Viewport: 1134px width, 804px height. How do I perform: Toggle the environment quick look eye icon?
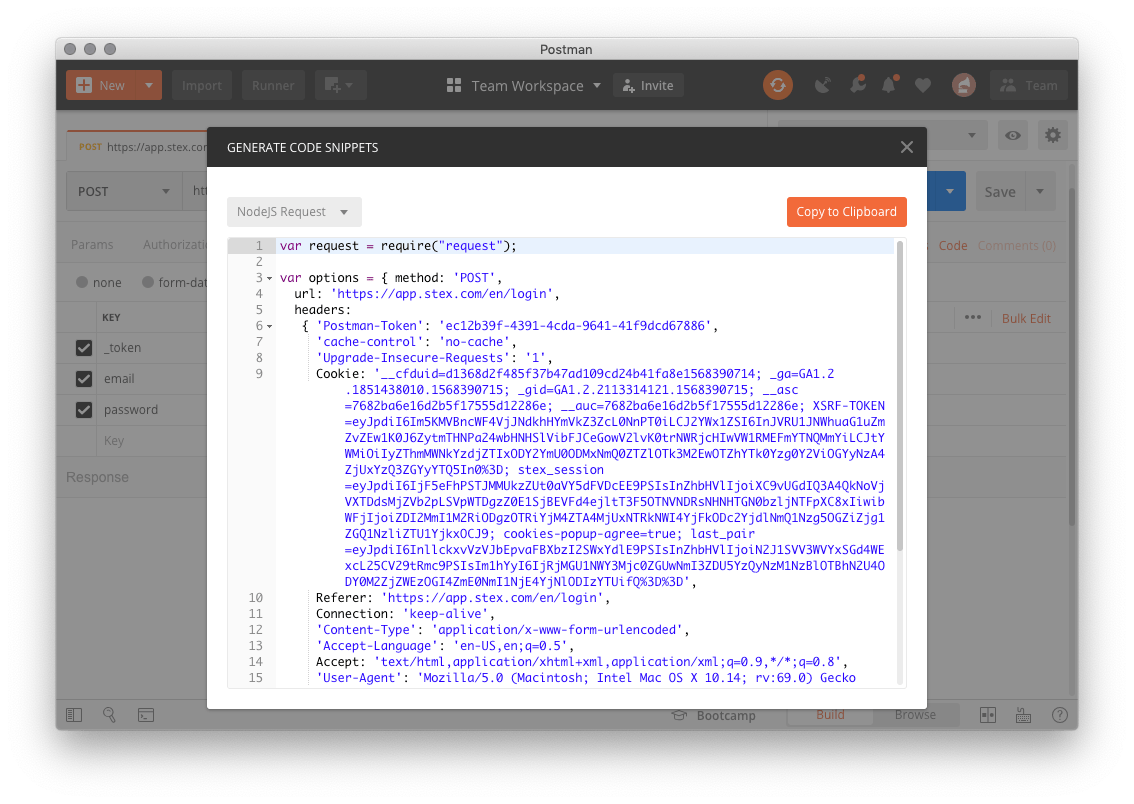click(x=1013, y=135)
